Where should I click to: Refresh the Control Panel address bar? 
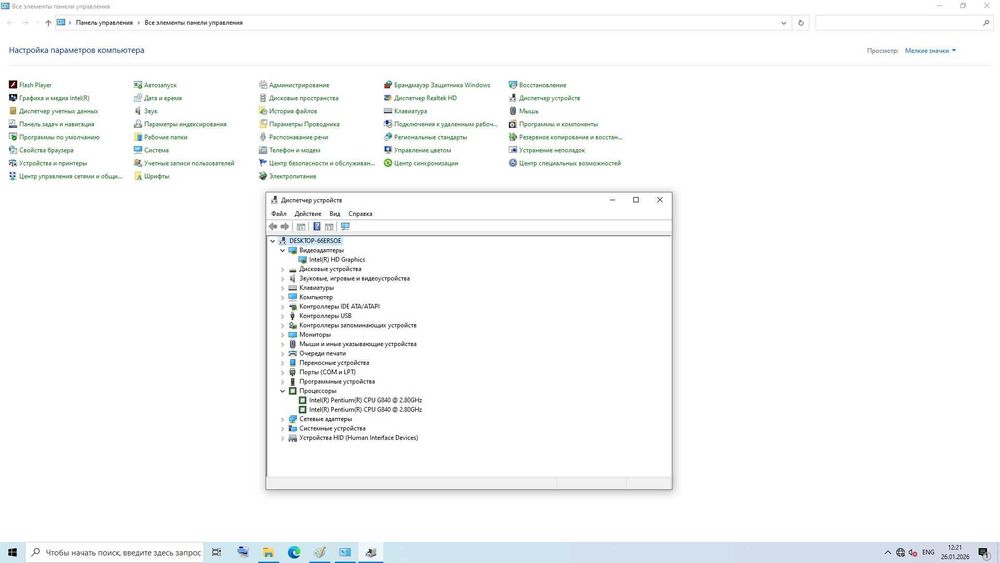(x=801, y=23)
